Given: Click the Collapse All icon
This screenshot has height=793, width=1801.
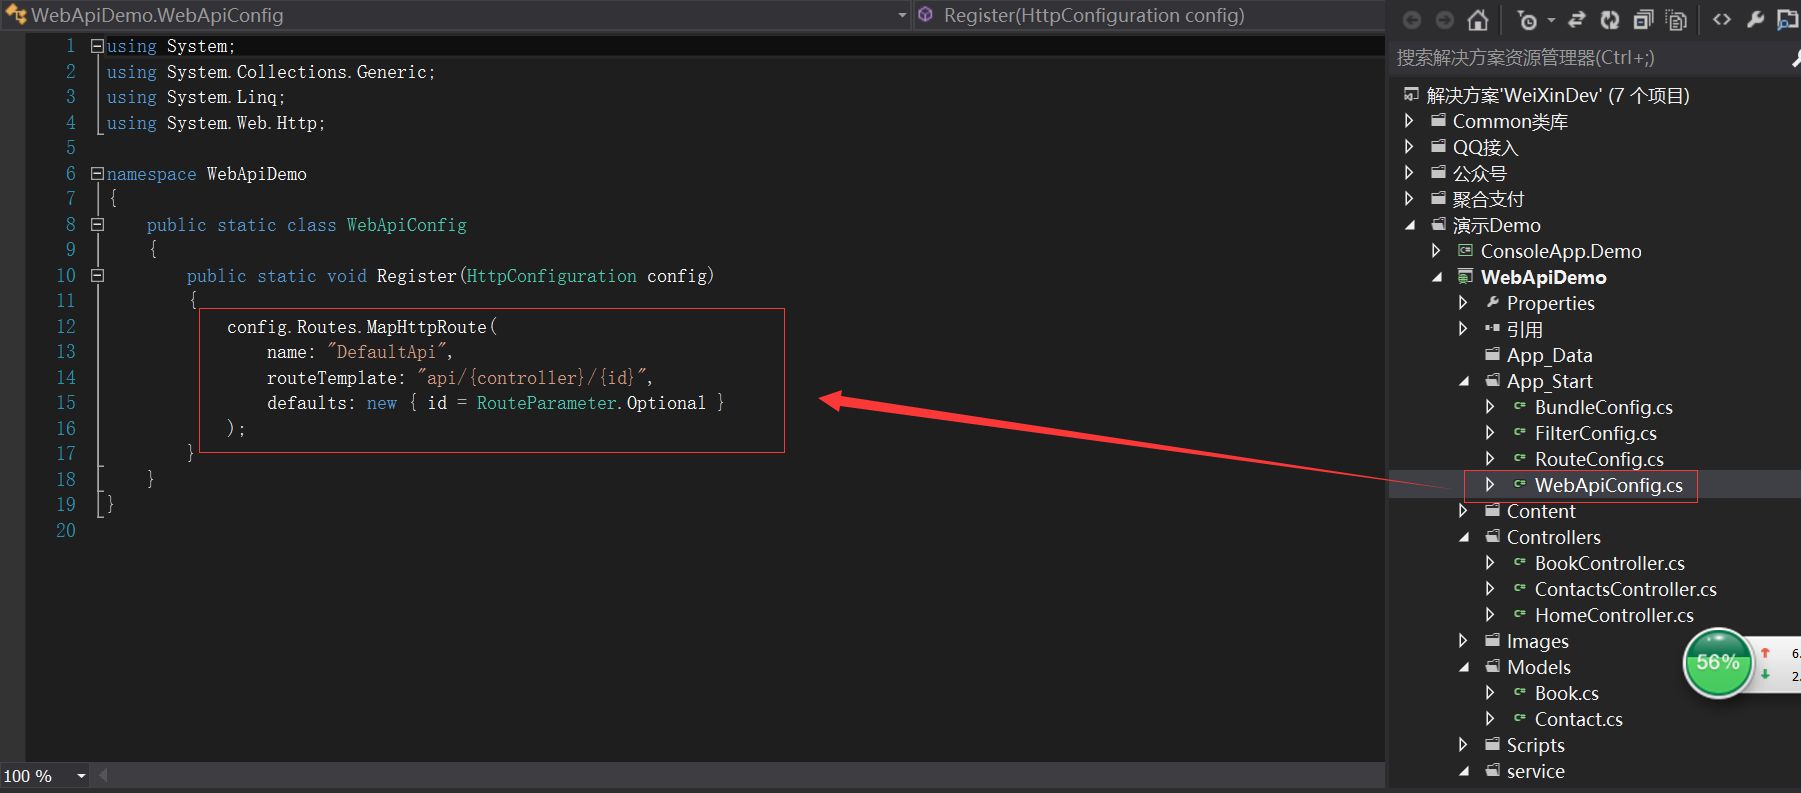Looking at the screenshot, I should click(x=1643, y=19).
